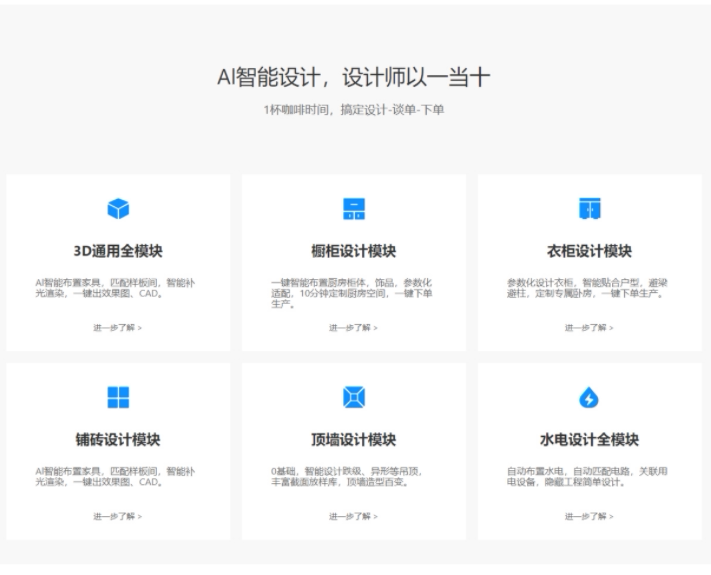Open 进一步了解 link under 橱柜设计模块
The image size is (711, 575).
(x=353, y=327)
